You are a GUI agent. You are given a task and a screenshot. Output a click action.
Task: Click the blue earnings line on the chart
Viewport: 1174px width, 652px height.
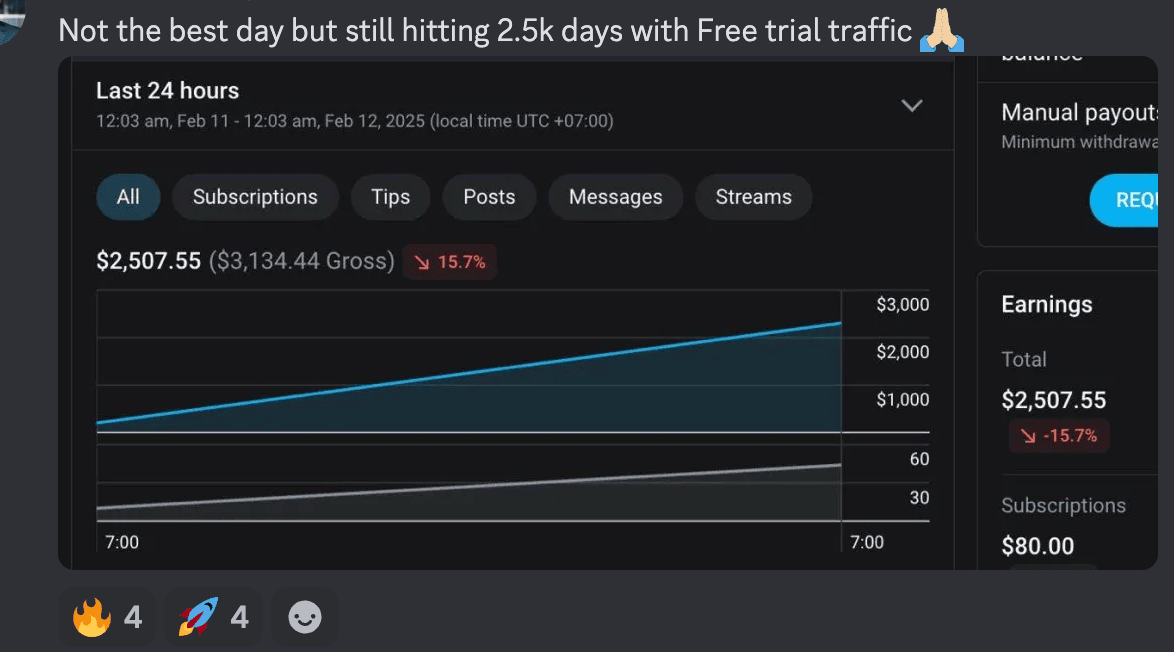(470, 372)
